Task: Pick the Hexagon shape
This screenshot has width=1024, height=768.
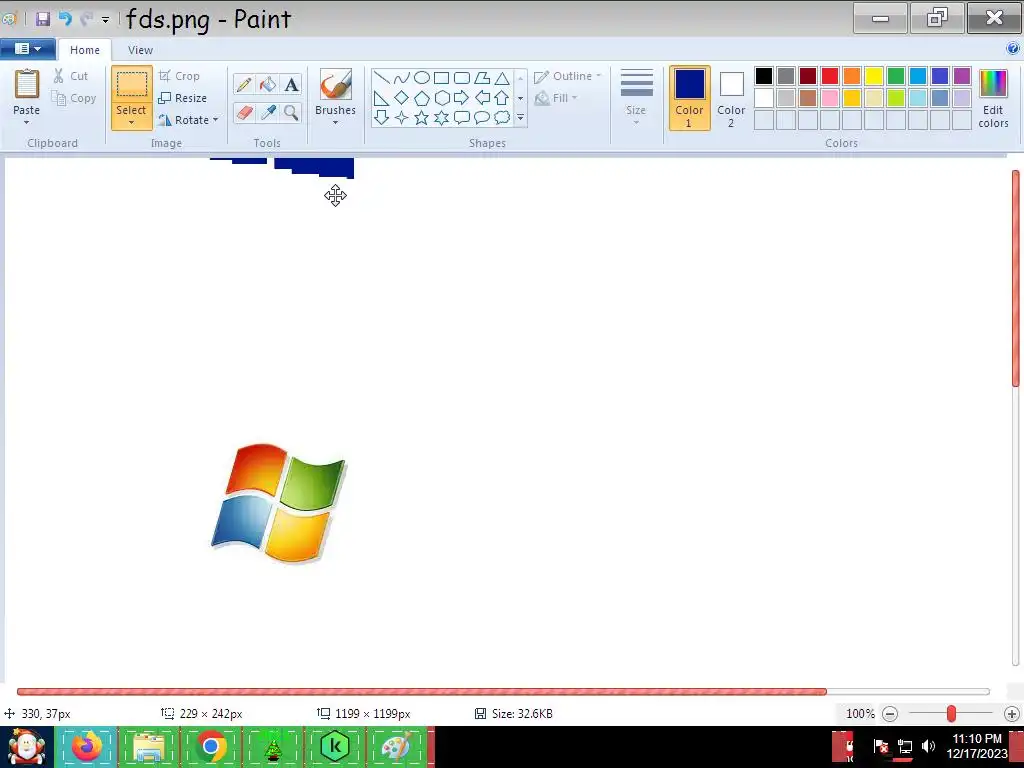Action: coord(441,98)
